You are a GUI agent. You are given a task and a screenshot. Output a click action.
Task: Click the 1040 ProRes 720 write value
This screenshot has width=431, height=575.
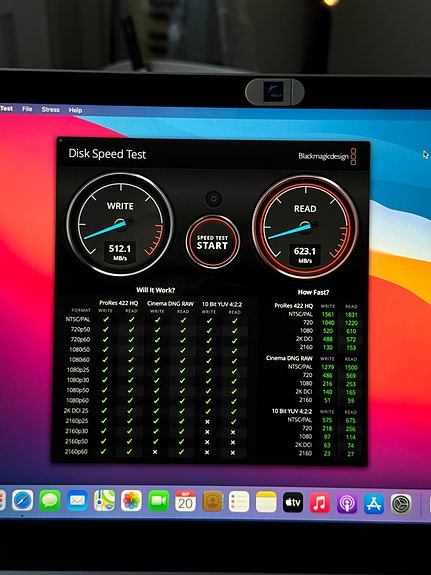point(328,323)
